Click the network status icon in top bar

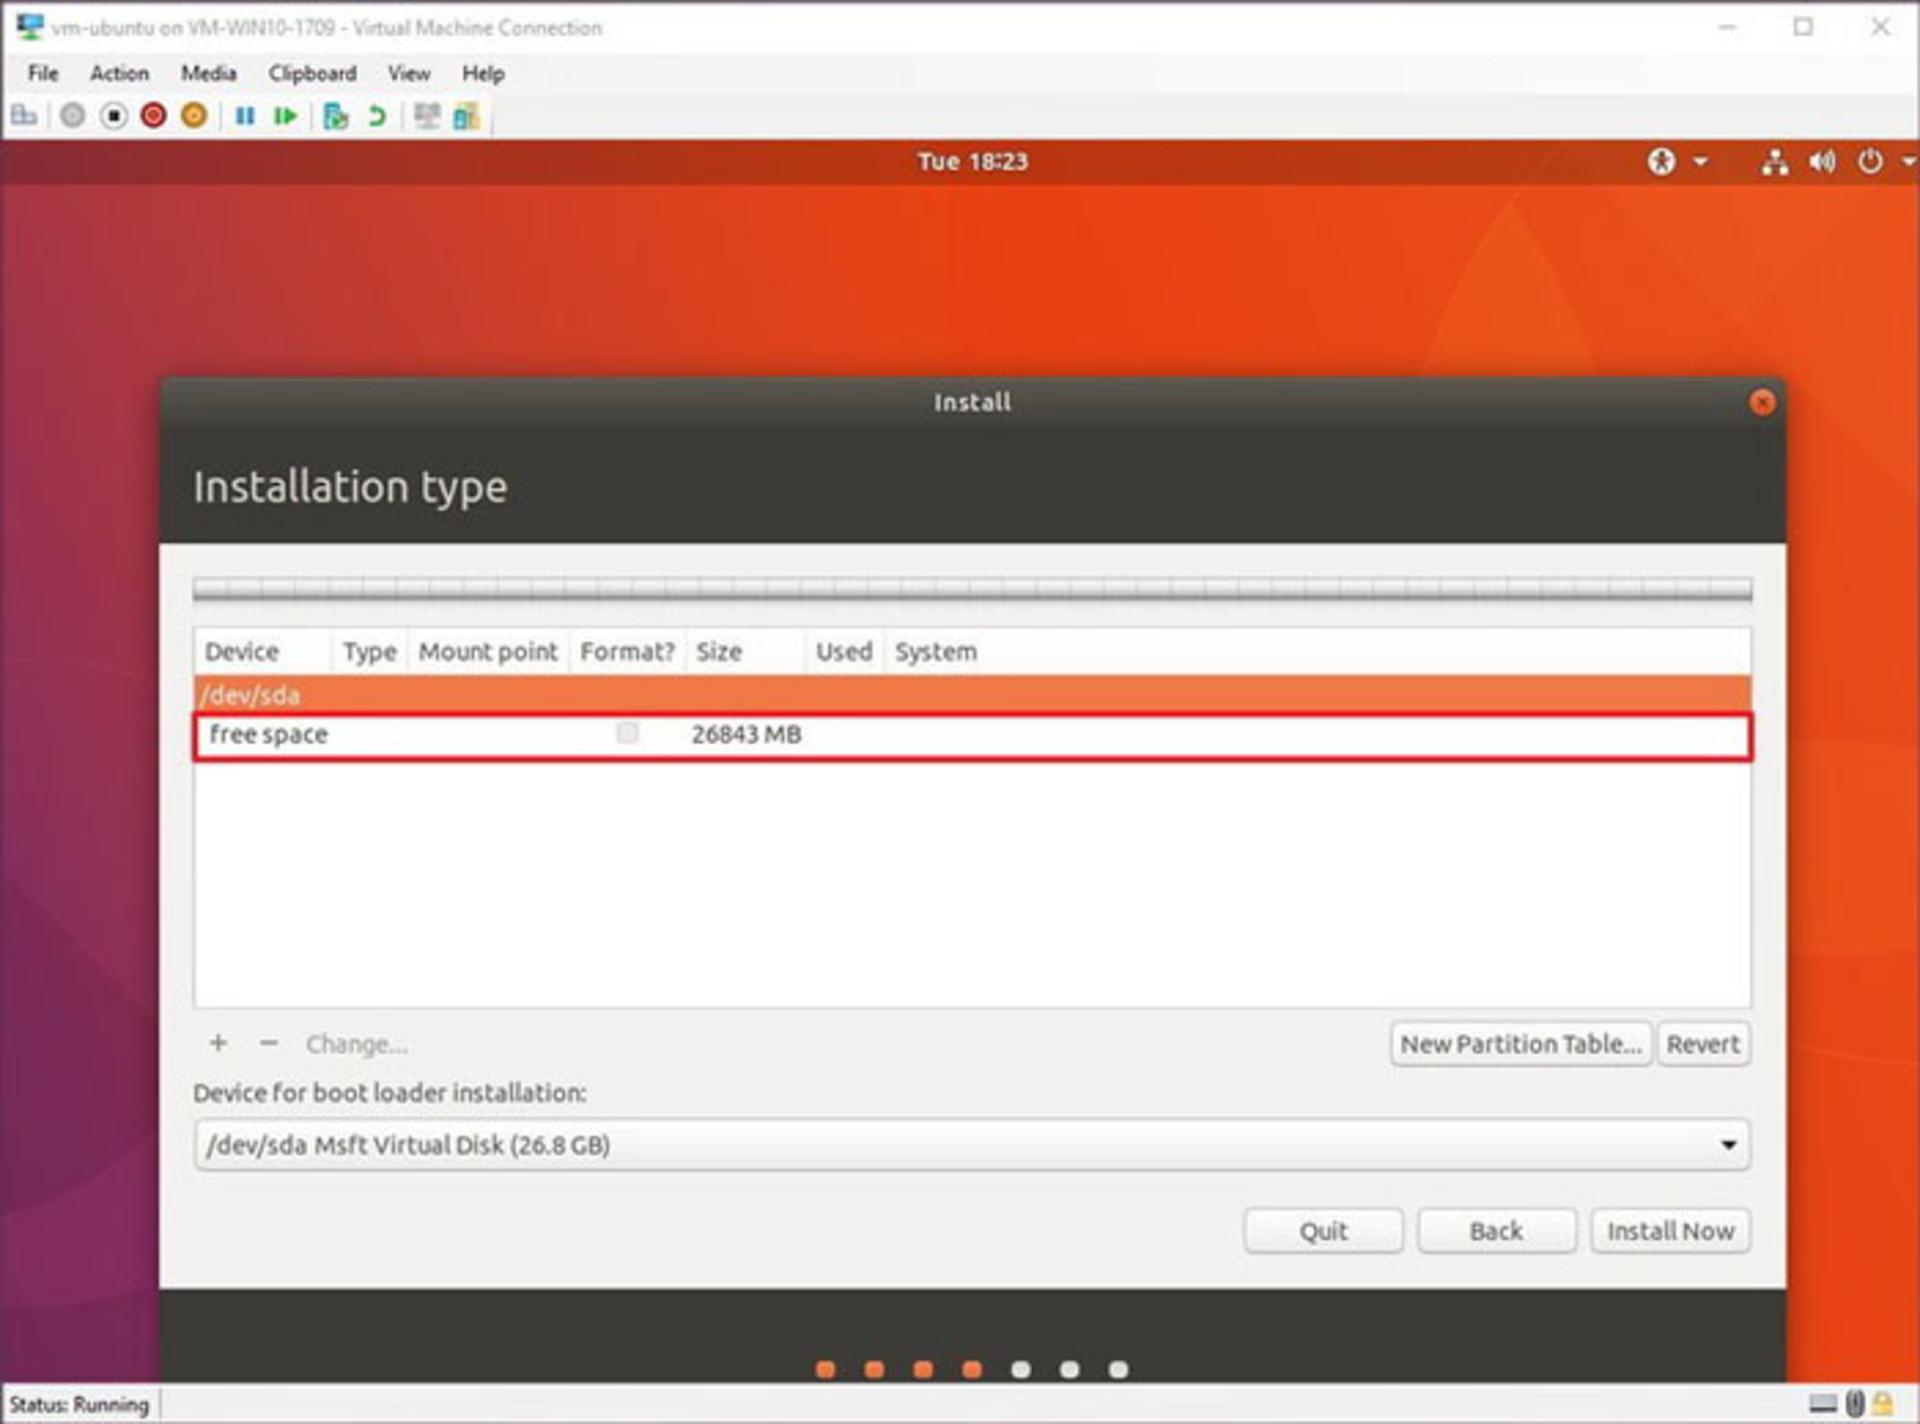click(x=1775, y=162)
